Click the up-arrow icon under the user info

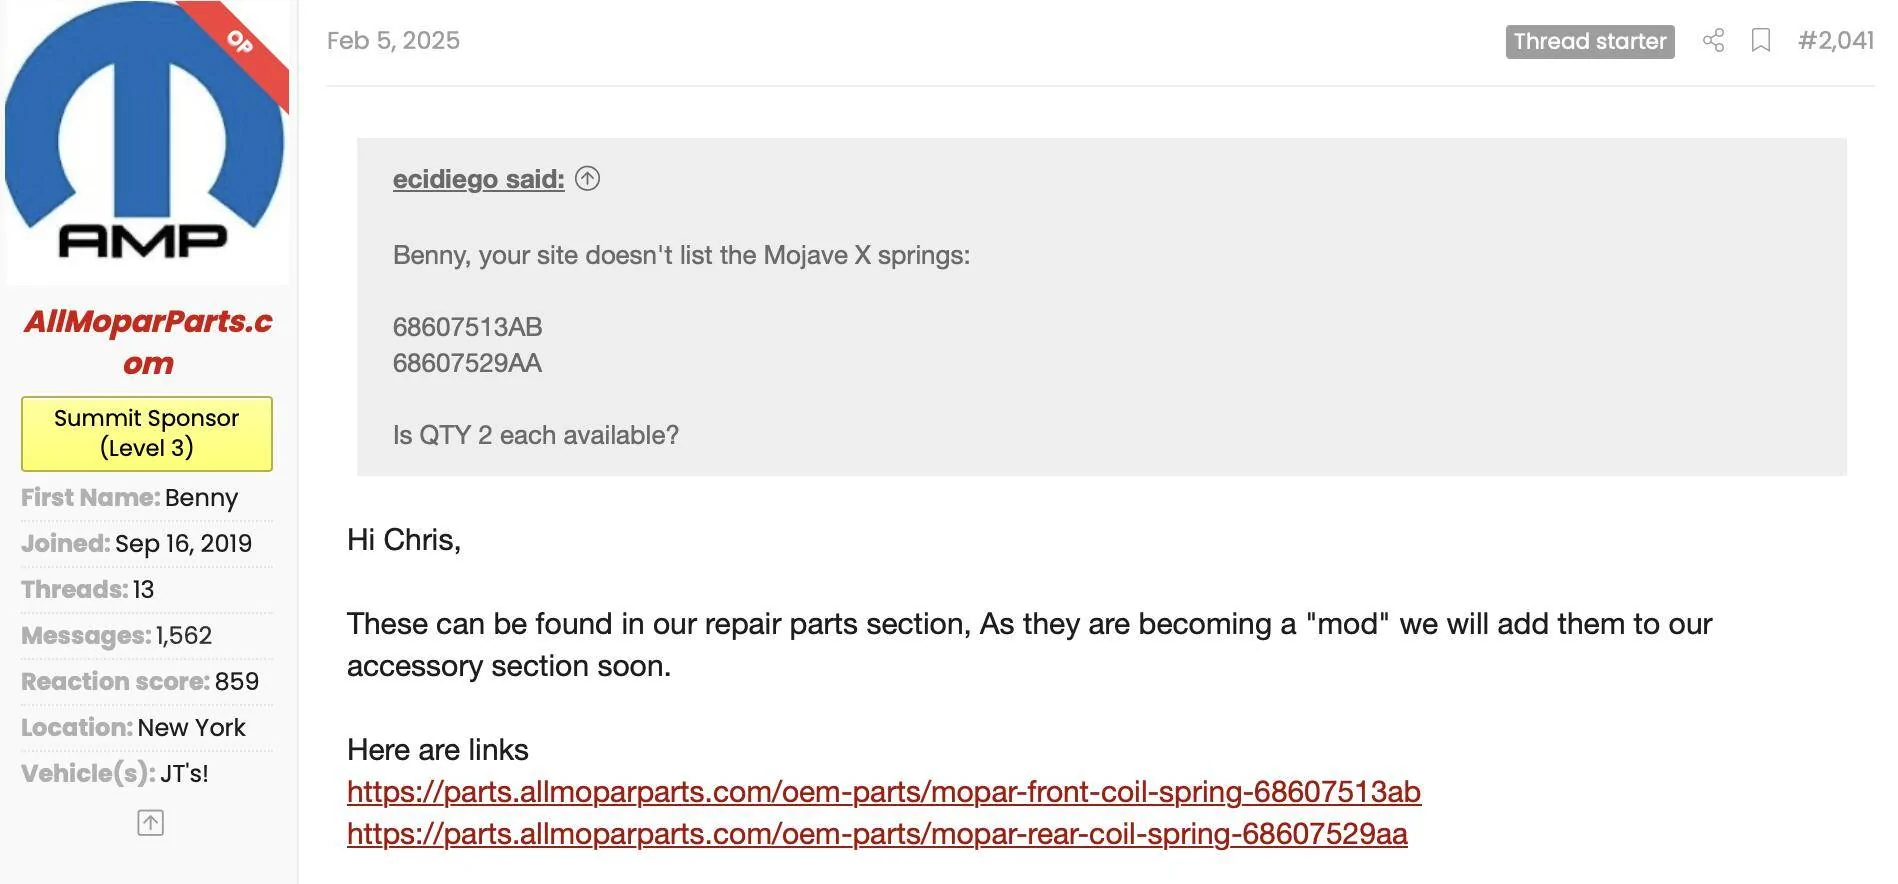tap(150, 823)
